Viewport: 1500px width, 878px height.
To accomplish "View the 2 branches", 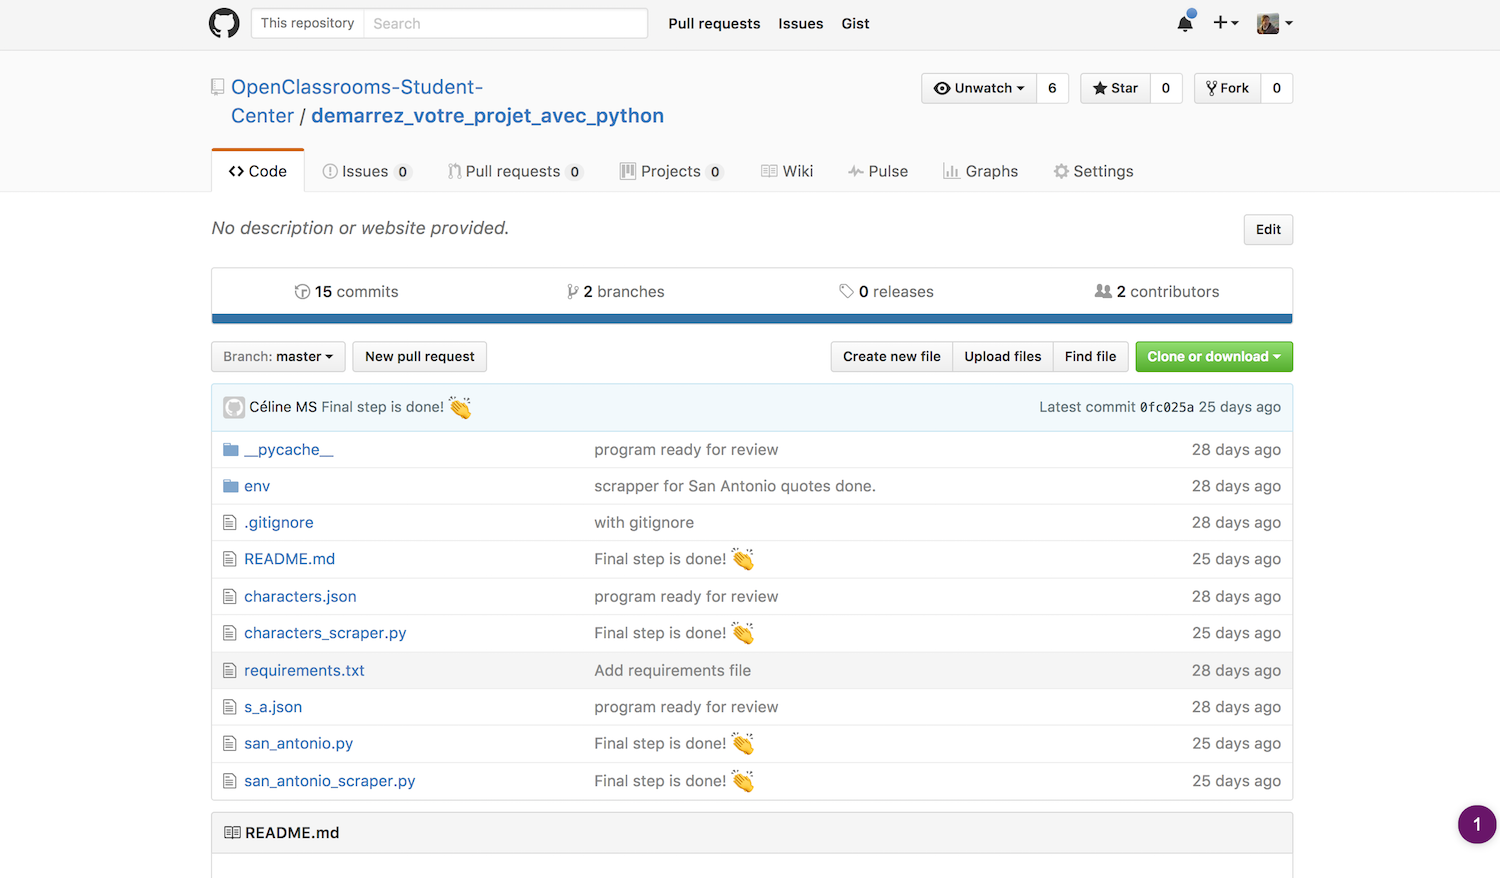I will click(615, 292).
